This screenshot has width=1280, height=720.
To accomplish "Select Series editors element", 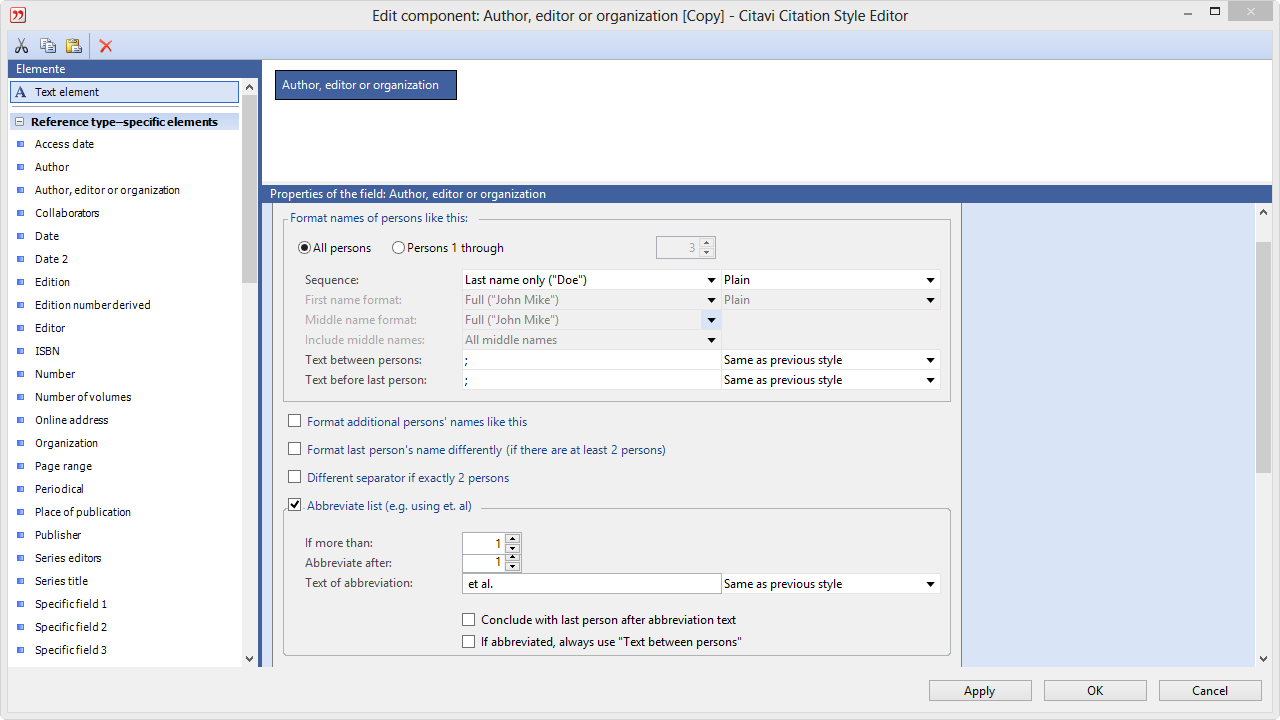I will (68, 558).
